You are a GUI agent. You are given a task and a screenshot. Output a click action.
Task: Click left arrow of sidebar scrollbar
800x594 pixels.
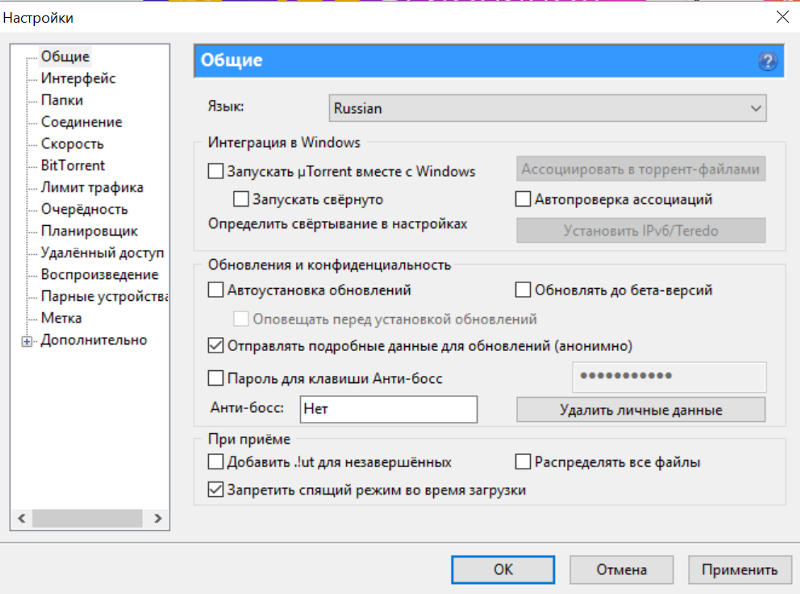[21, 518]
